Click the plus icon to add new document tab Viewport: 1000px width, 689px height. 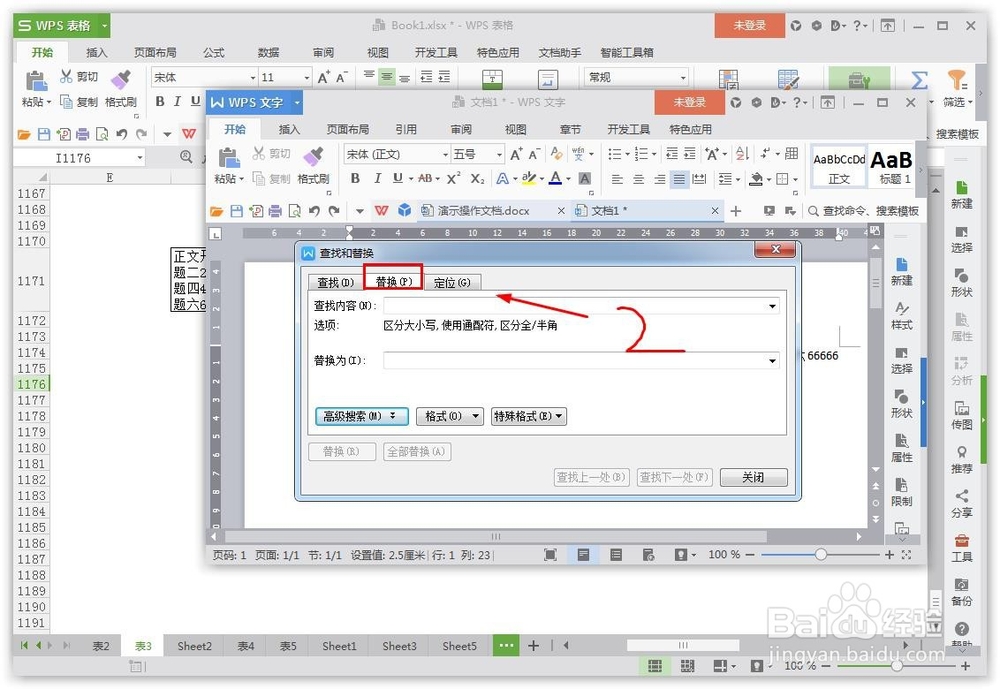[735, 211]
